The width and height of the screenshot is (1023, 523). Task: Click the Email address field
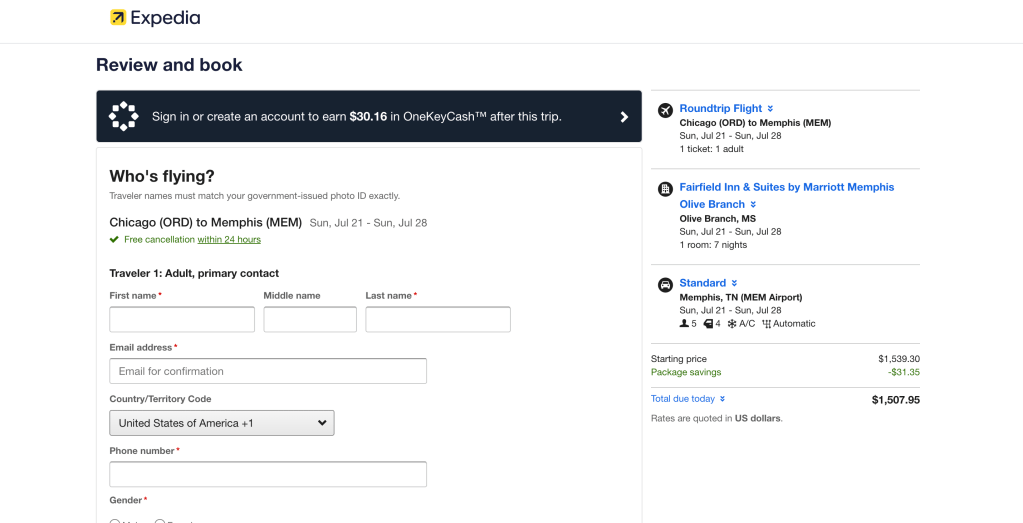[268, 371]
